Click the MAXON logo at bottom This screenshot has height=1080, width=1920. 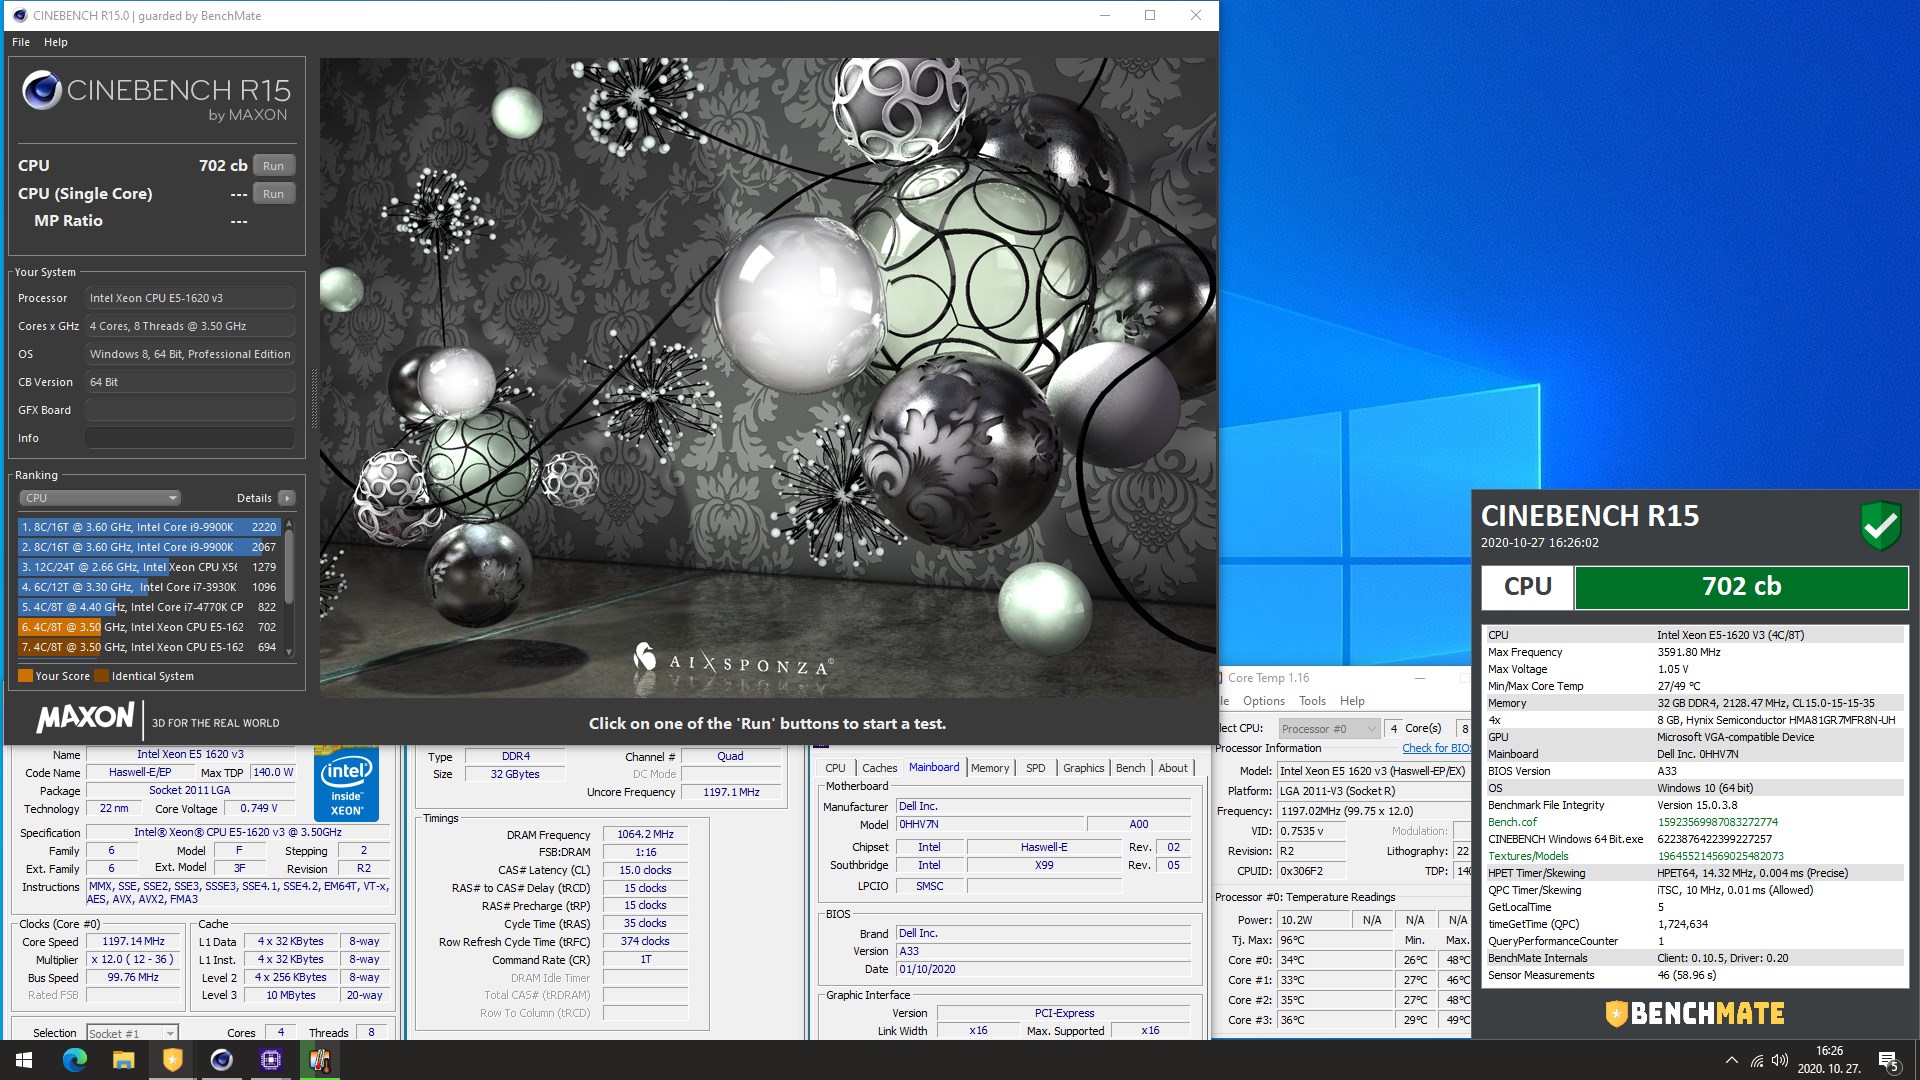pyautogui.click(x=85, y=717)
